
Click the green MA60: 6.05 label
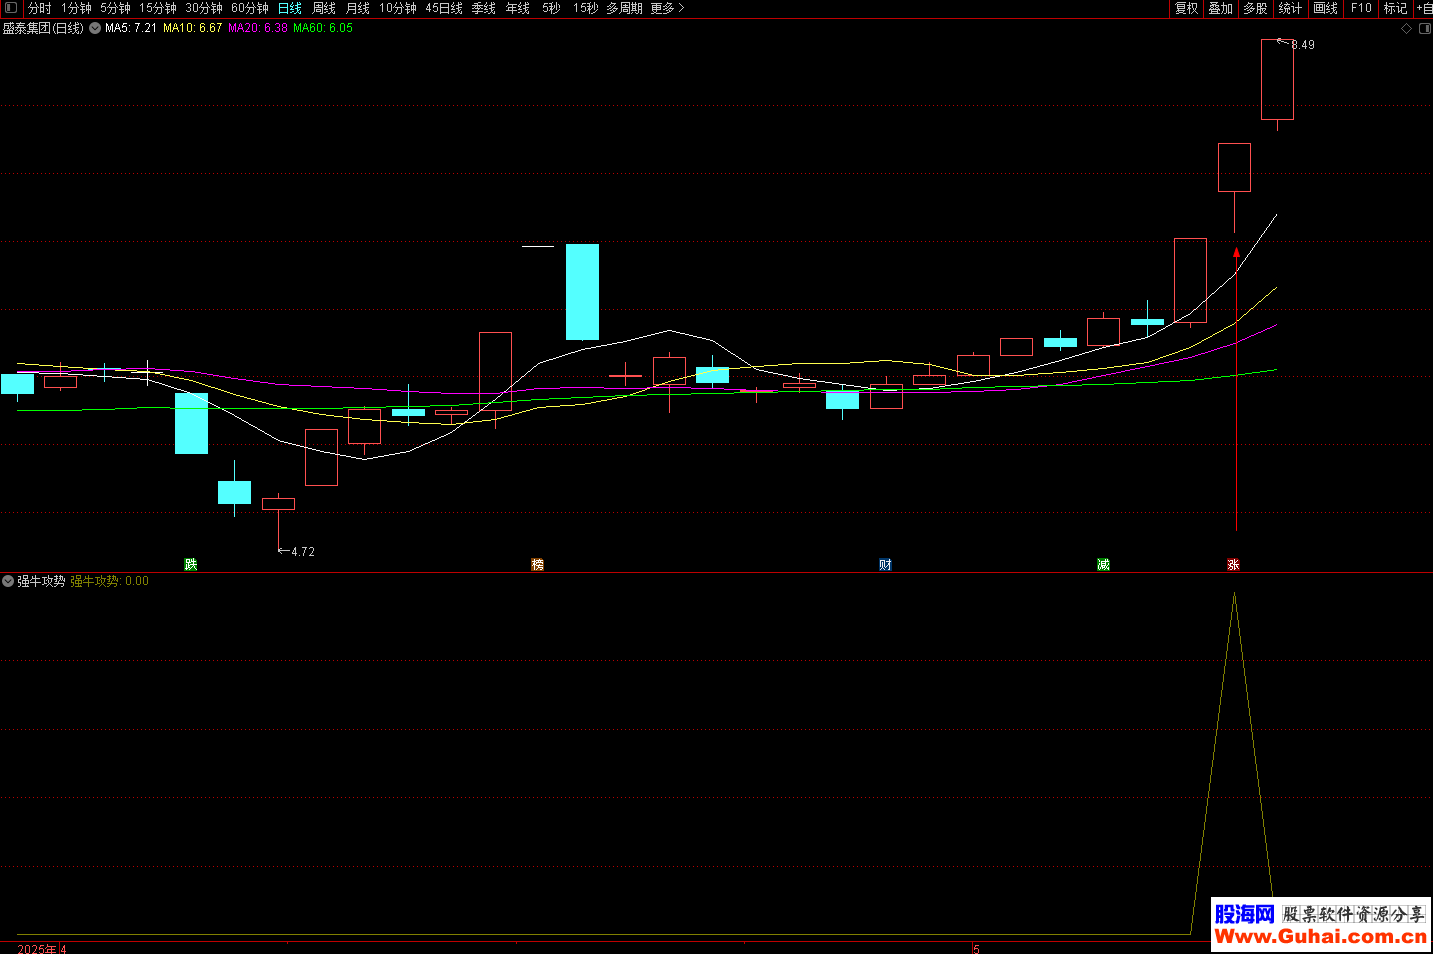click(x=323, y=28)
